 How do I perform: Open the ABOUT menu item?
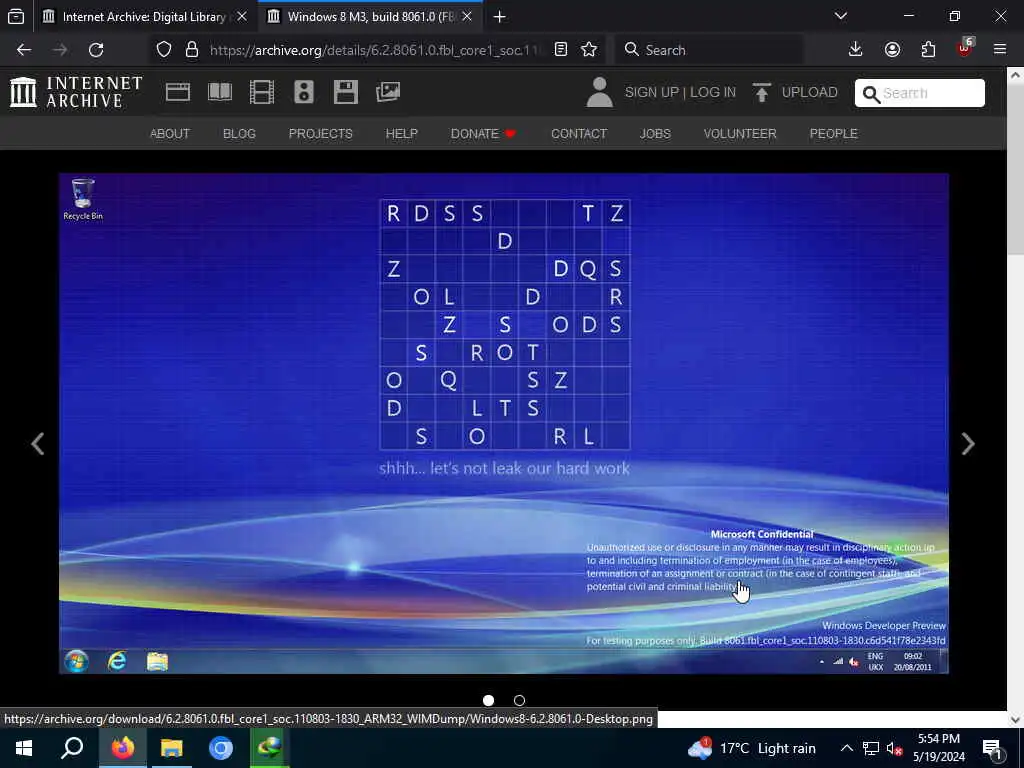[x=170, y=134]
